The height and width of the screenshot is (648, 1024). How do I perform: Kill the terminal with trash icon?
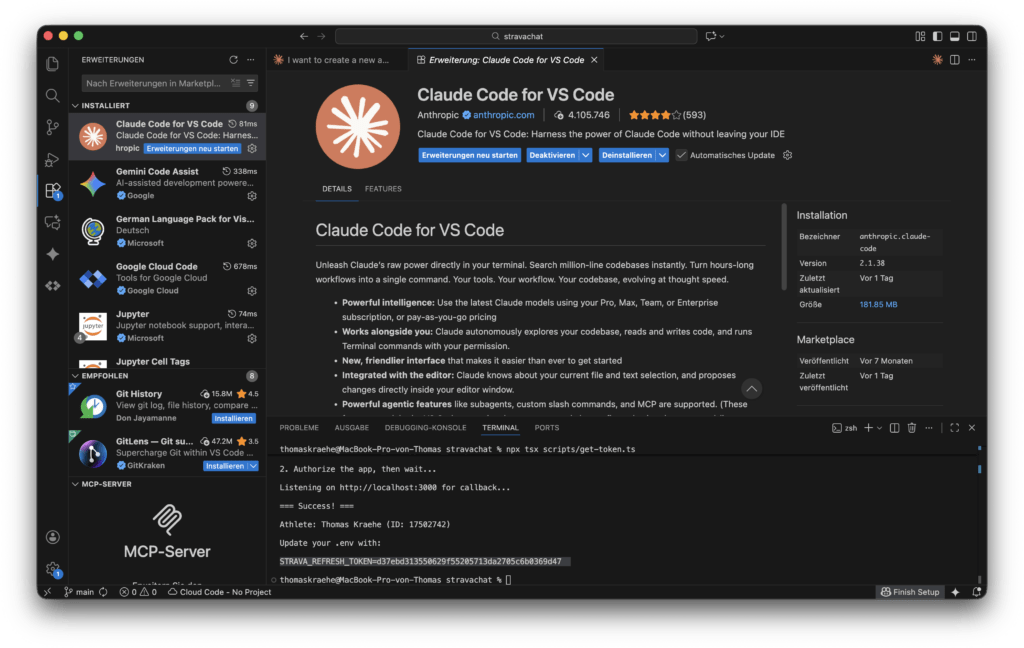pyautogui.click(x=912, y=428)
